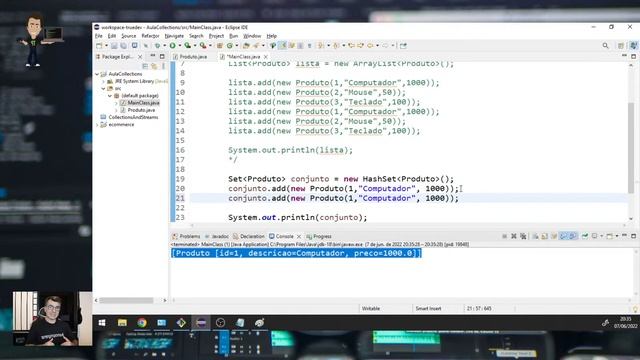640x360 pixels.
Task: Switch to the Progress tab
Action: (319, 236)
